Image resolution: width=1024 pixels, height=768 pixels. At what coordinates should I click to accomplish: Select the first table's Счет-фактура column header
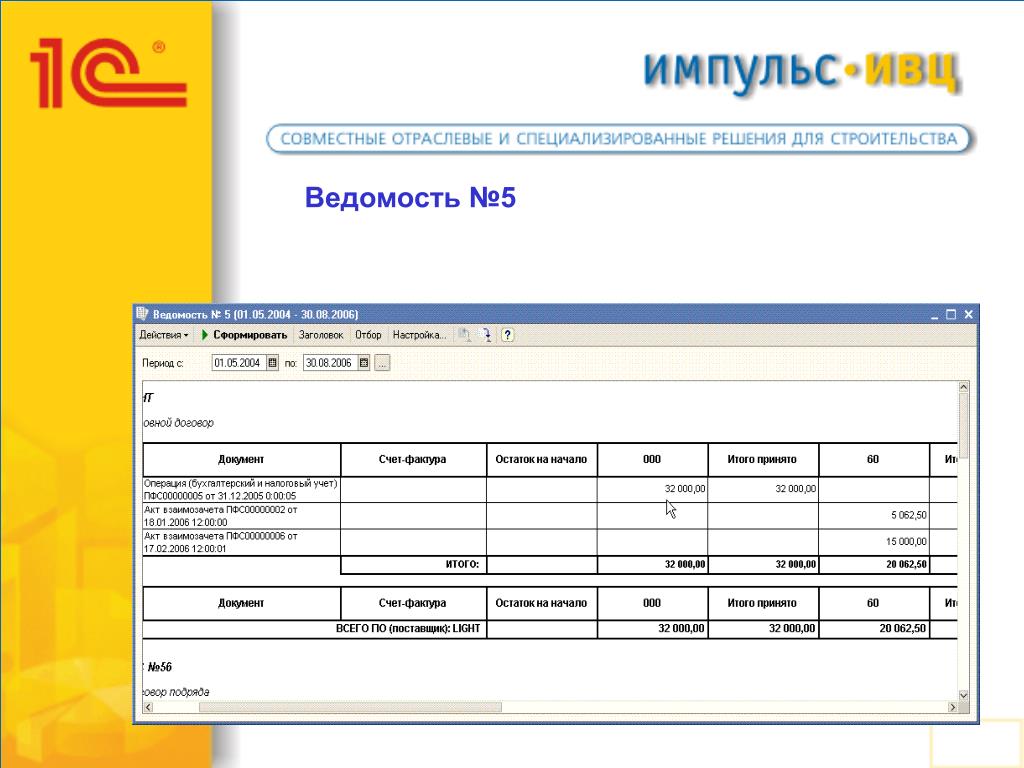click(413, 460)
